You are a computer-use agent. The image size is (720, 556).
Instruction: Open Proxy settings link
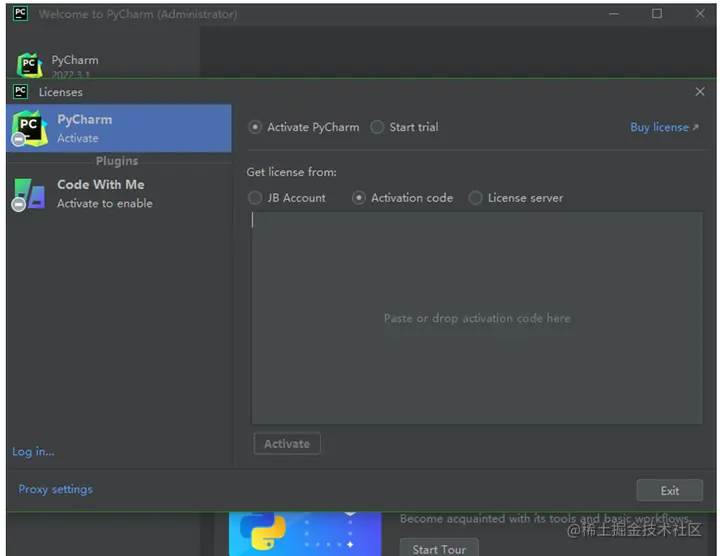tap(56, 489)
